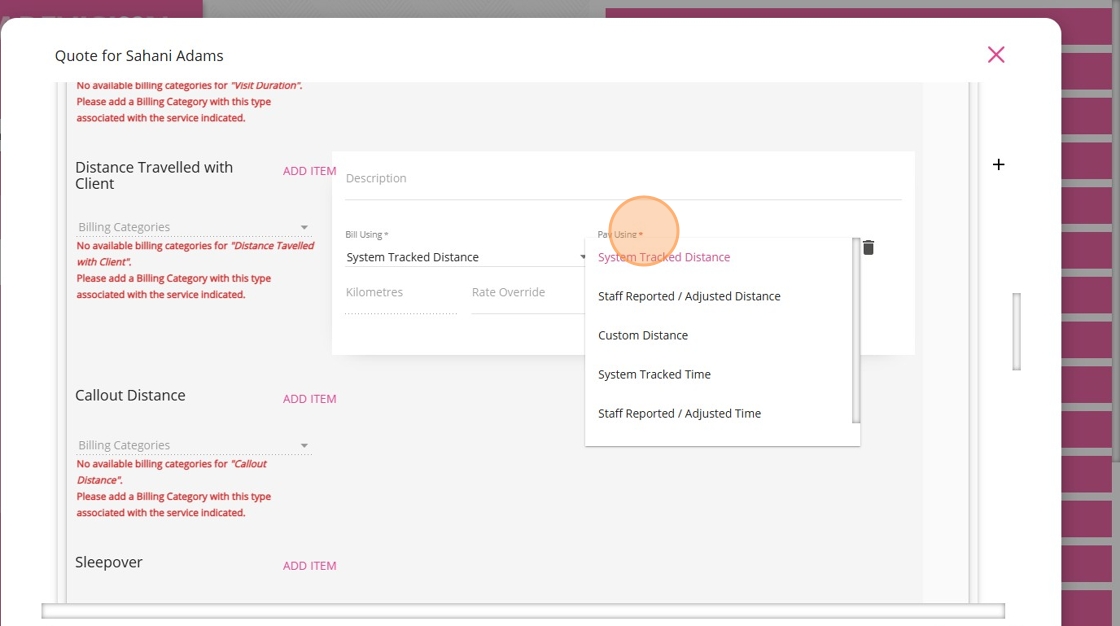
Task: Click the Rate Override field
Action: pos(527,293)
